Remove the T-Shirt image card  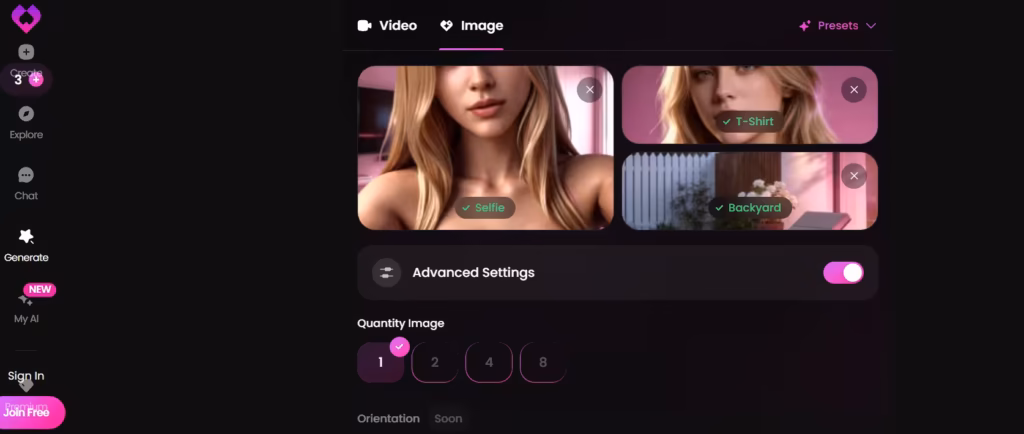(854, 90)
